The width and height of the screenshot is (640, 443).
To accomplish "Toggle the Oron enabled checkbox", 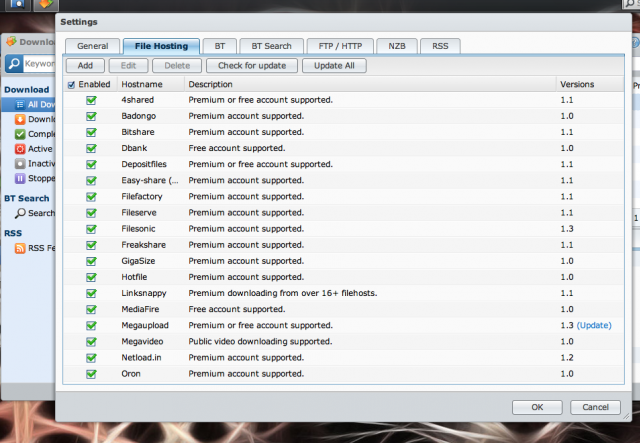I will (91, 374).
